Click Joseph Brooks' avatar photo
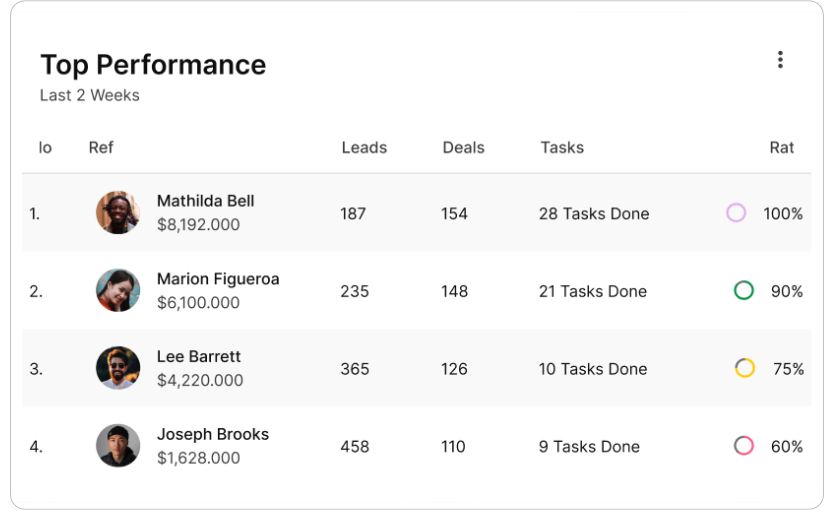This screenshot has height=517, width=833. pos(118,445)
